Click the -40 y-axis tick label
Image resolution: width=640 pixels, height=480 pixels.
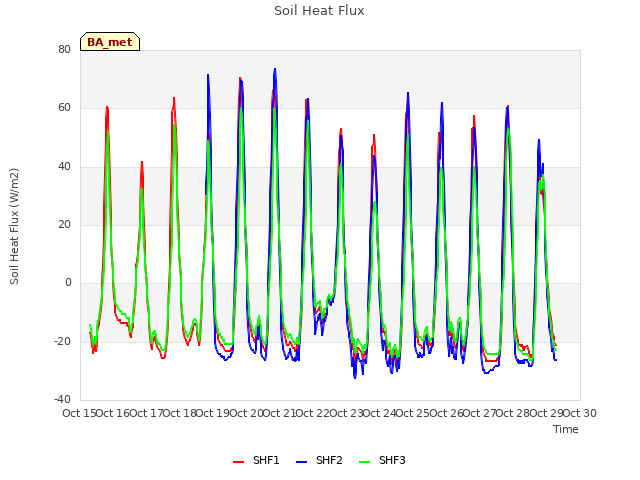click(x=62, y=399)
